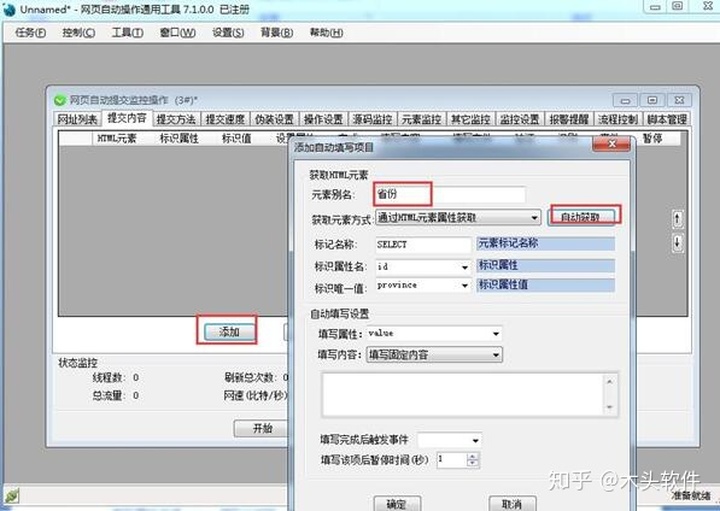
Task: Click up arrow of text area scrollbar
Action: (x=610, y=382)
